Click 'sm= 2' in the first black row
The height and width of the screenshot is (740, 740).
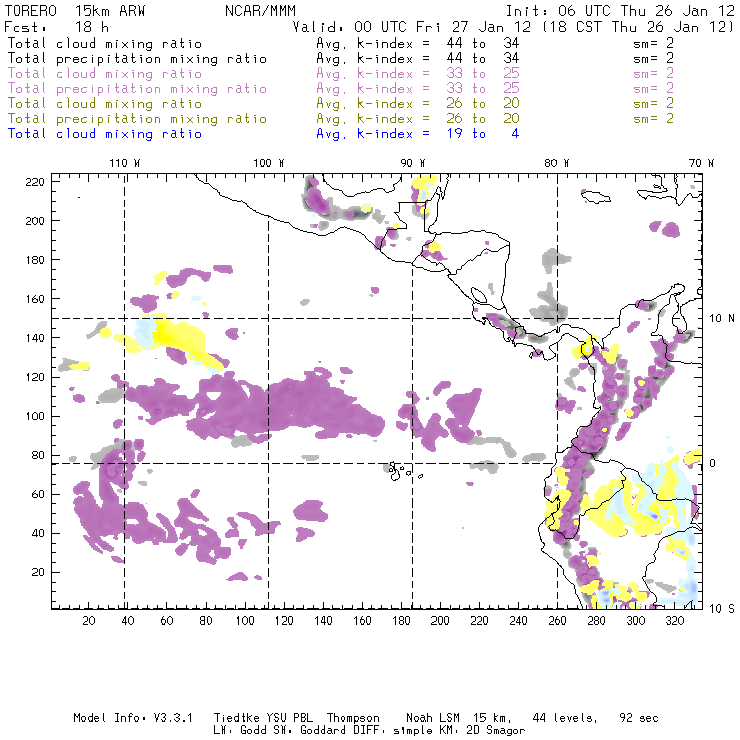coord(654,43)
